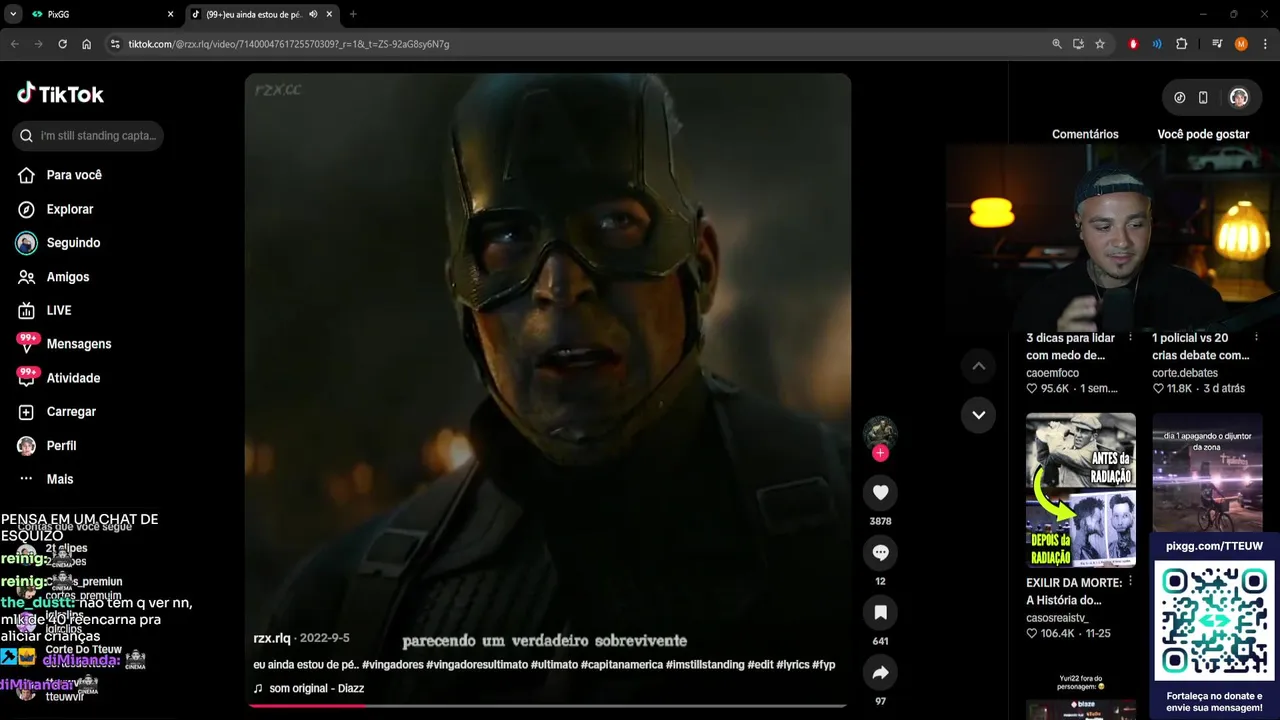The height and width of the screenshot is (720, 1280).
Task: Open zoom magnifier in address bar
Action: click(1057, 44)
